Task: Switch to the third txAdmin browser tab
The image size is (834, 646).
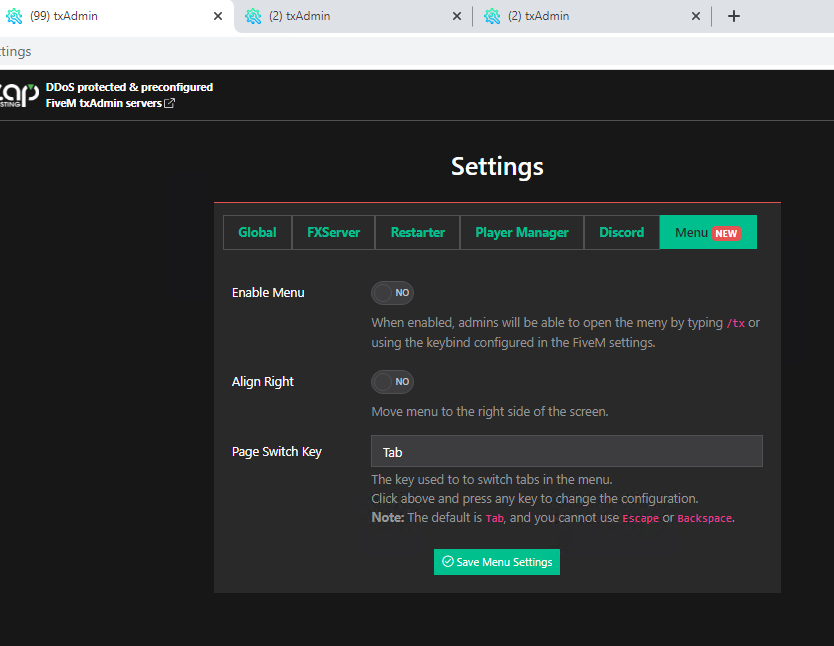Action: (x=580, y=16)
